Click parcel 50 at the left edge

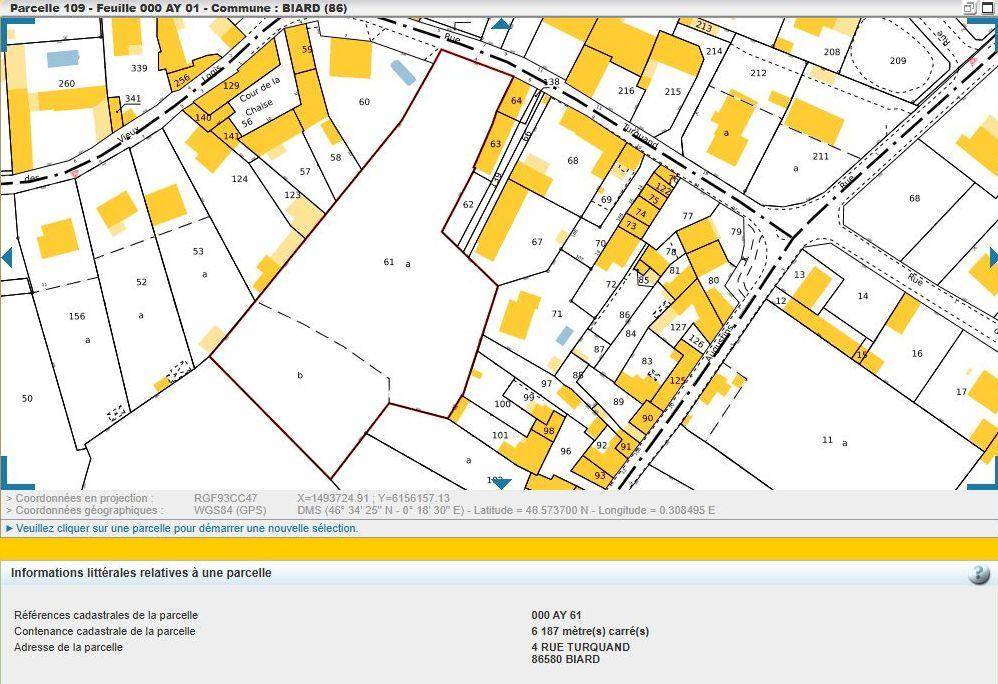point(27,399)
